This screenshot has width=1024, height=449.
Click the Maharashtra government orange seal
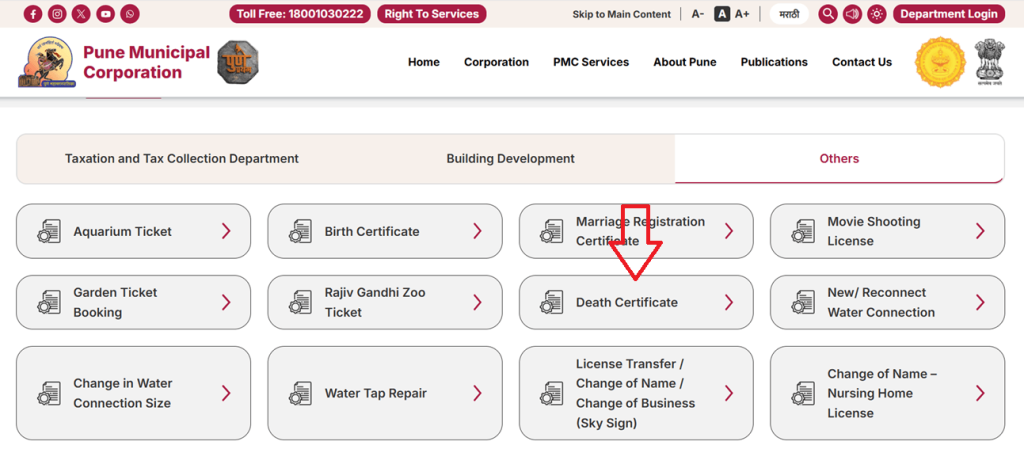point(940,62)
